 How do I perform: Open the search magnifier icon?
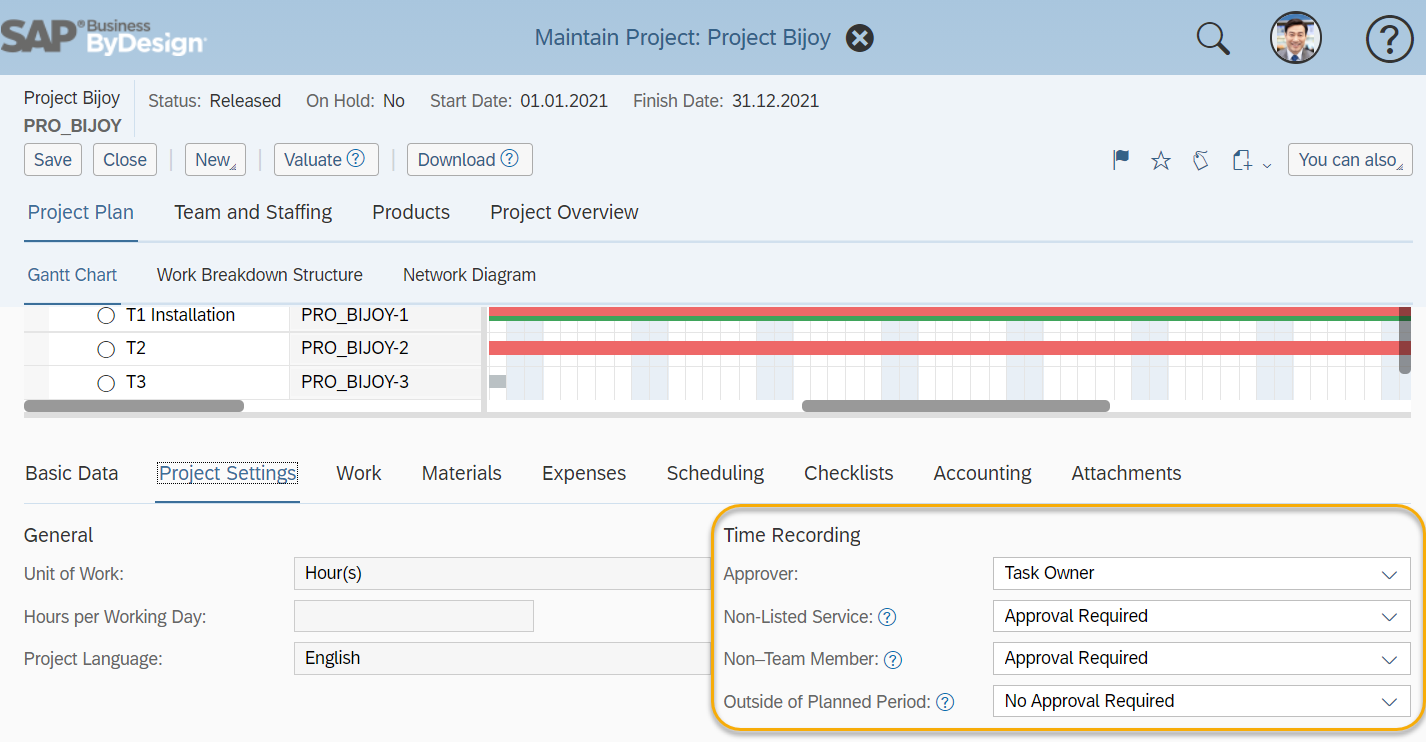pyautogui.click(x=1213, y=38)
